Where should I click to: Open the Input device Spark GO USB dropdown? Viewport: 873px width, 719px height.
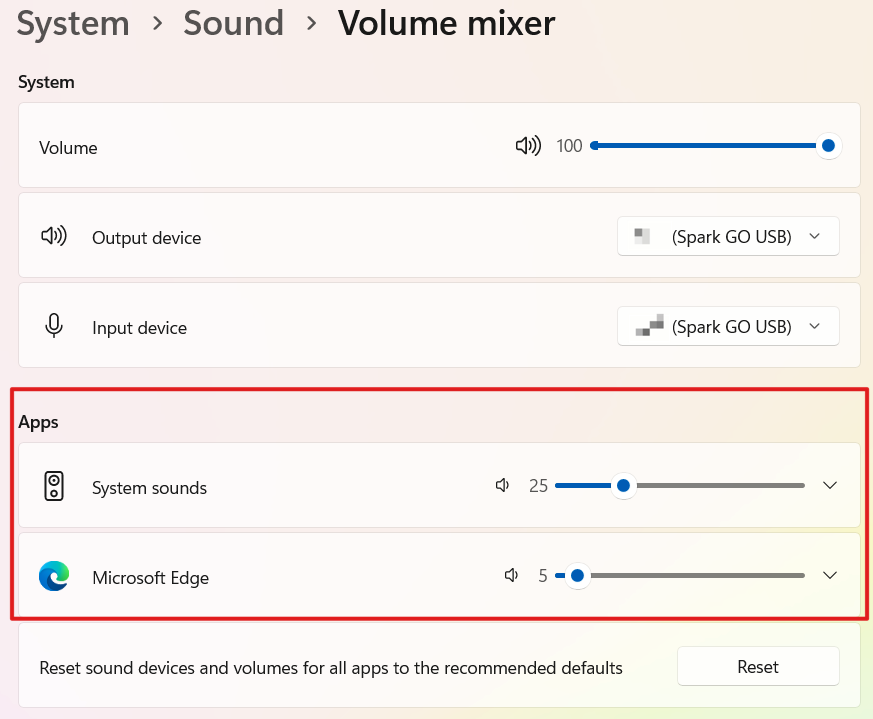click(728, 326)
